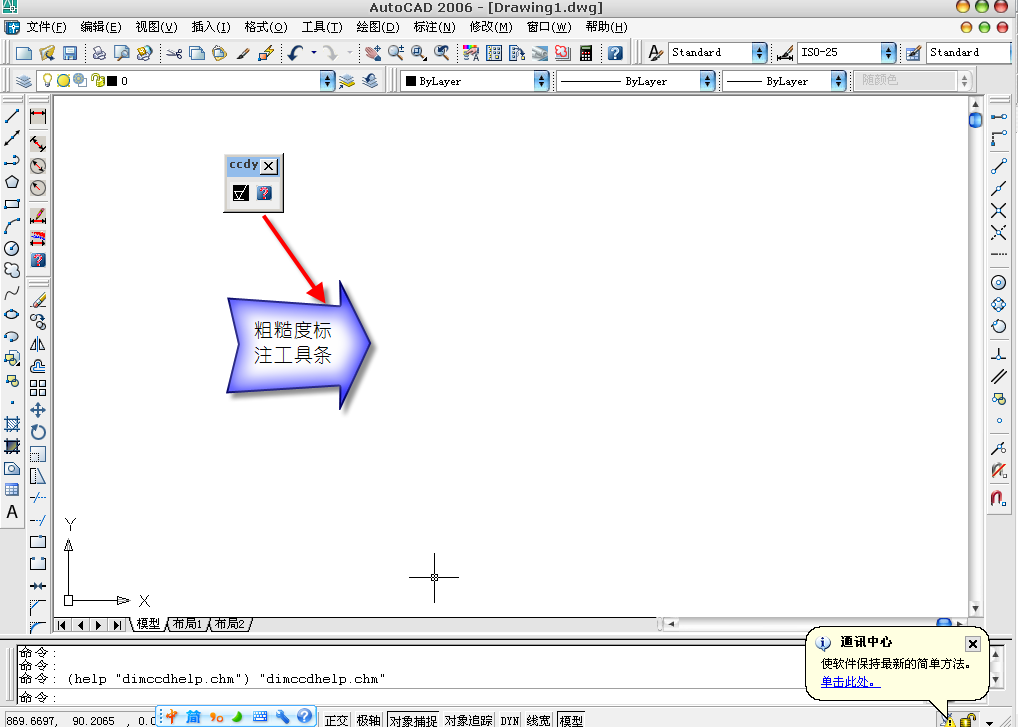Open the color control ByLayer dropdown
Image resolution: width=1018 pixels, height=727 pixels.
tap(541, 81)
